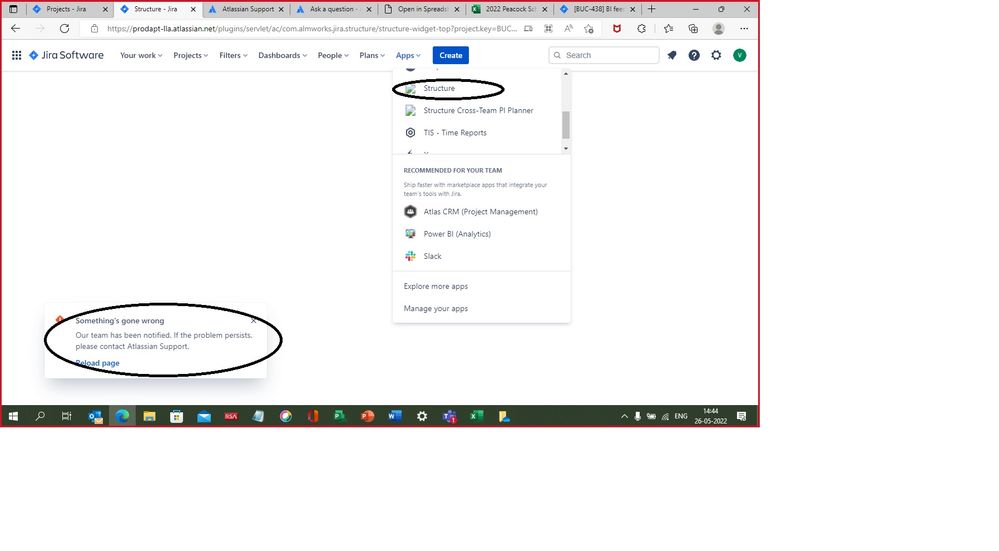Click the blue Create button

point(450,55)
